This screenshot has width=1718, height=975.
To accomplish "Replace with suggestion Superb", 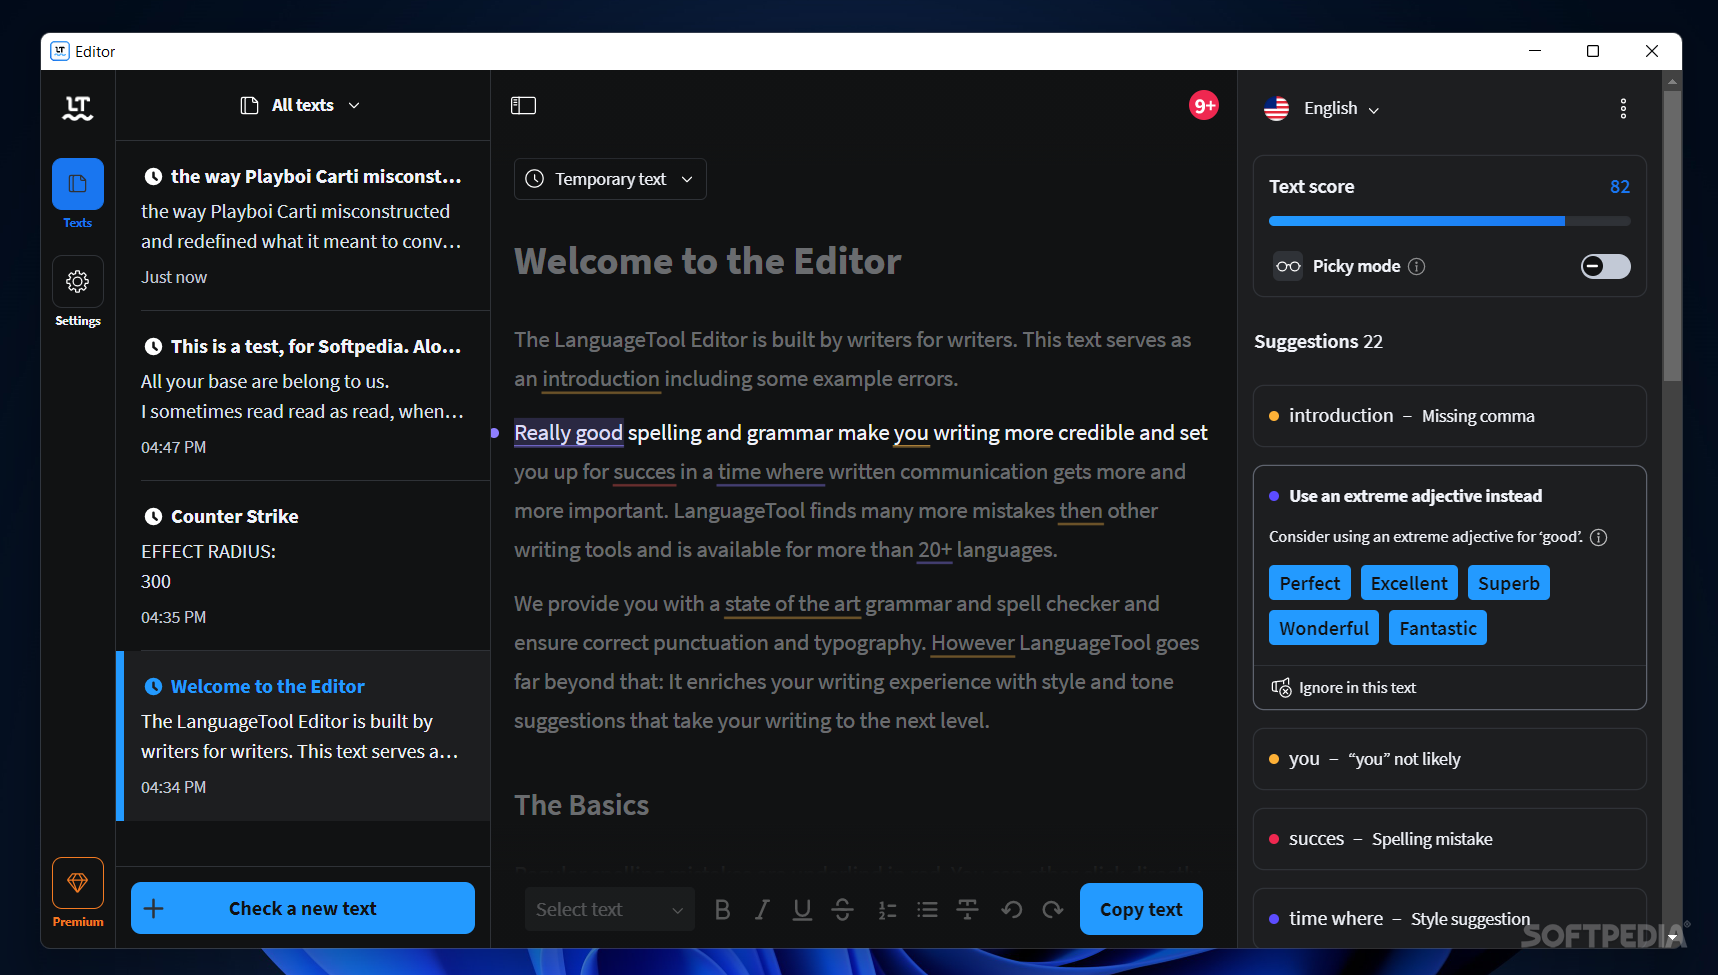I will coord(1509,583).
